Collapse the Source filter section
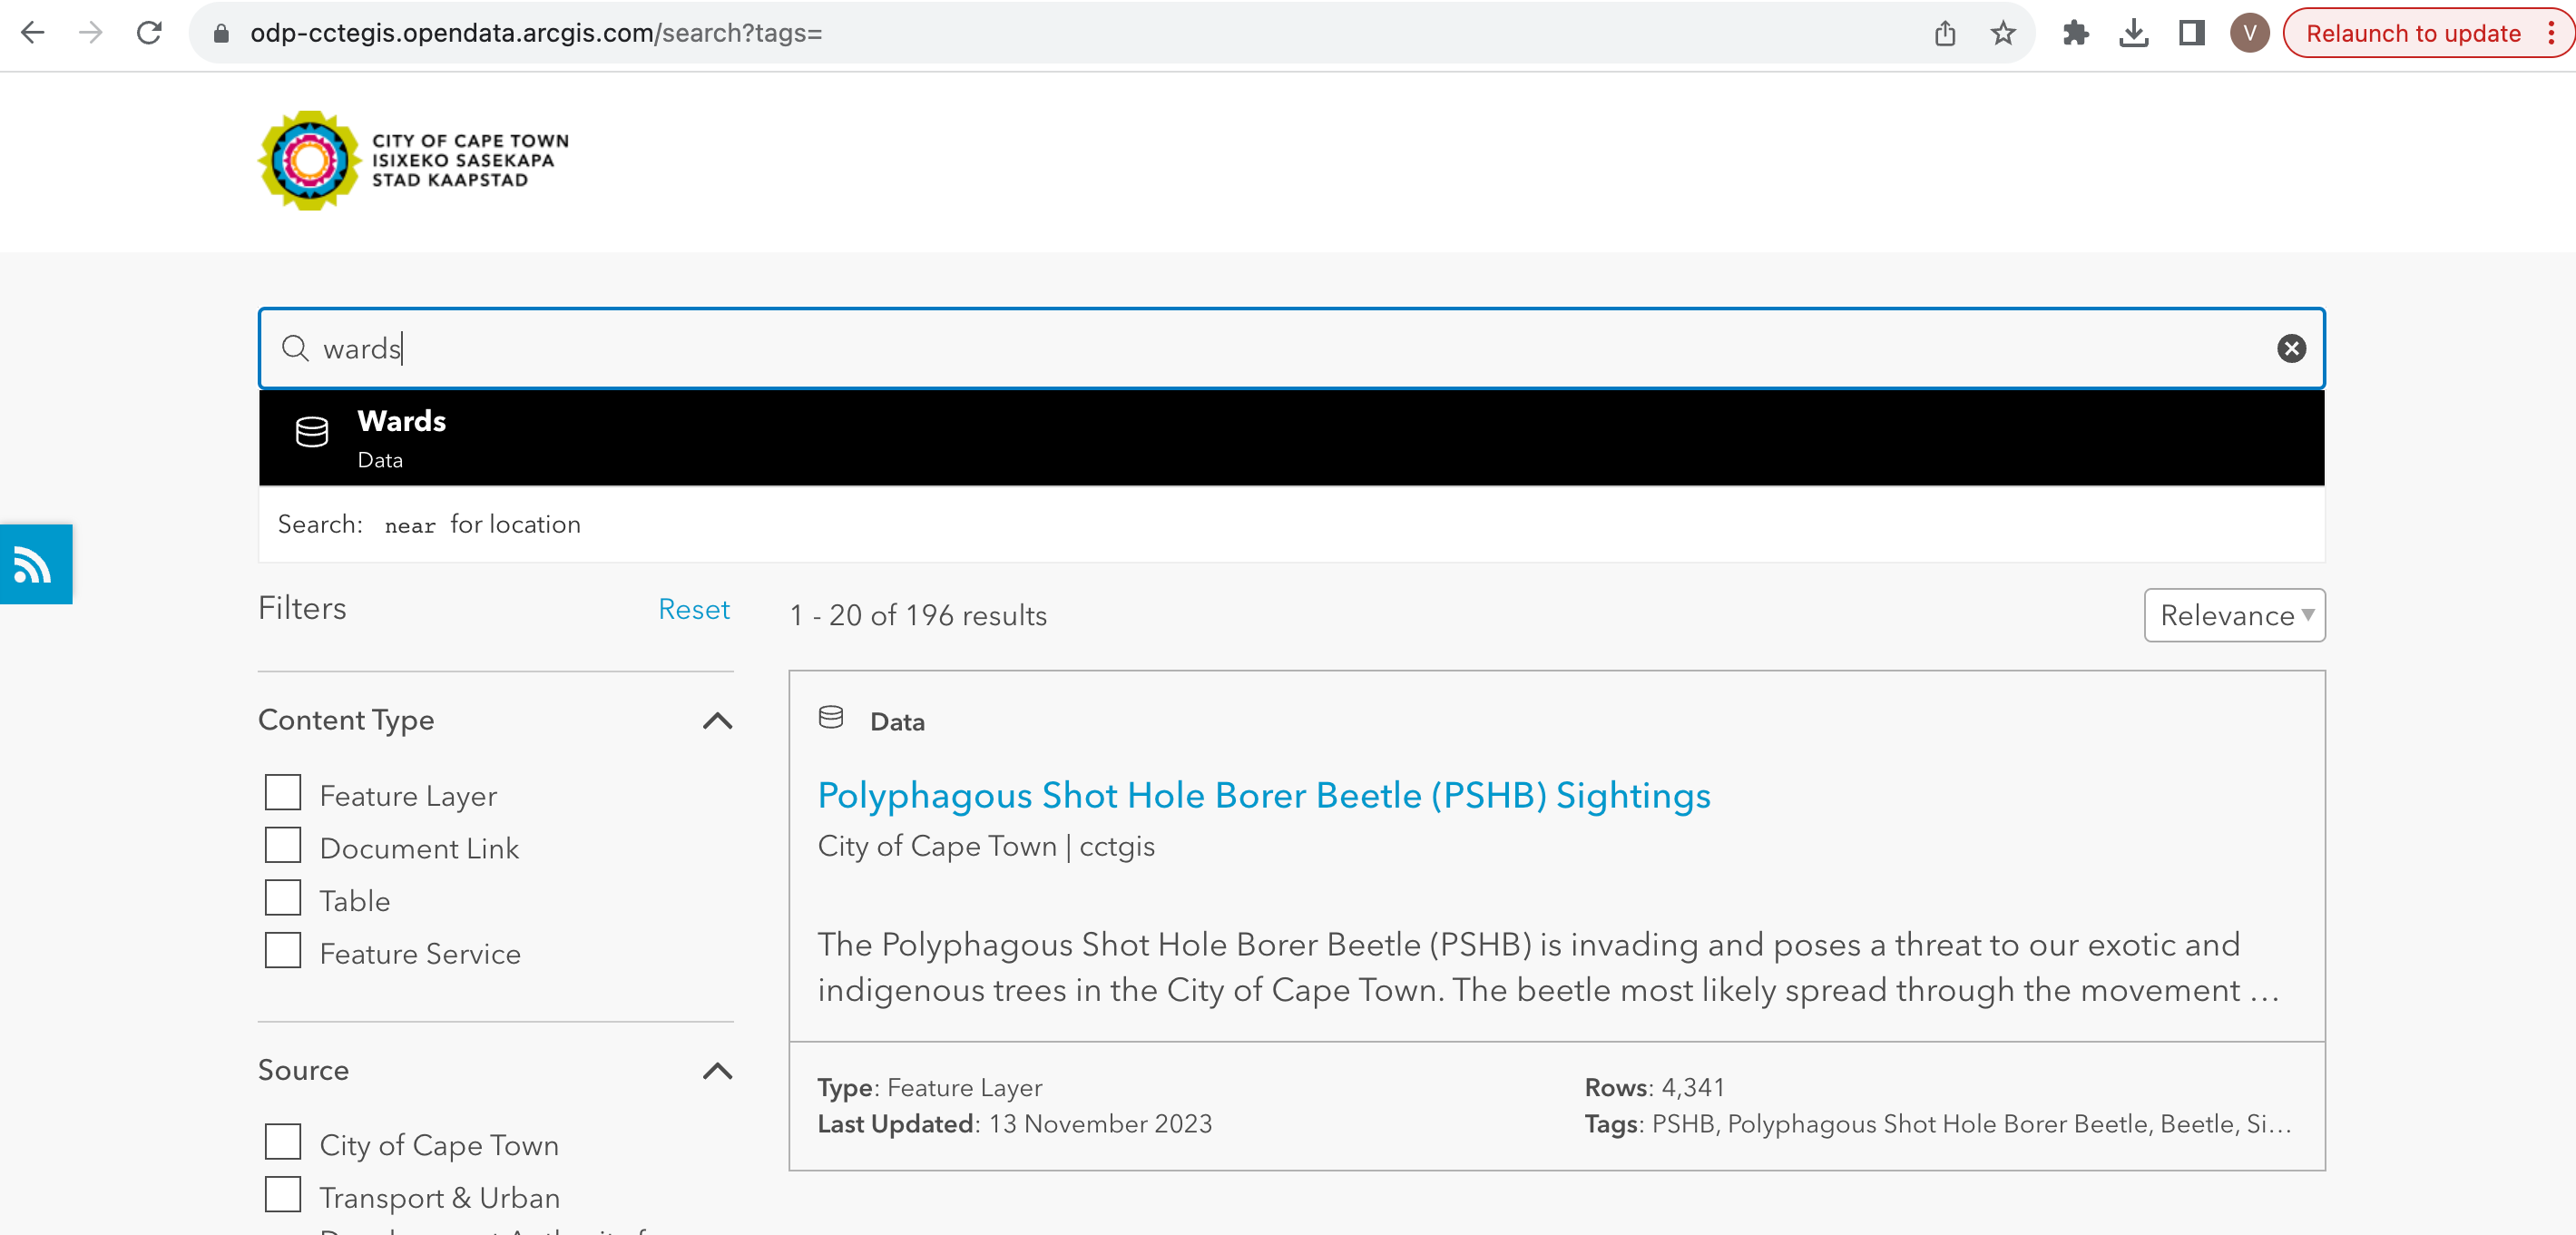 click(x=717, y=1071)
